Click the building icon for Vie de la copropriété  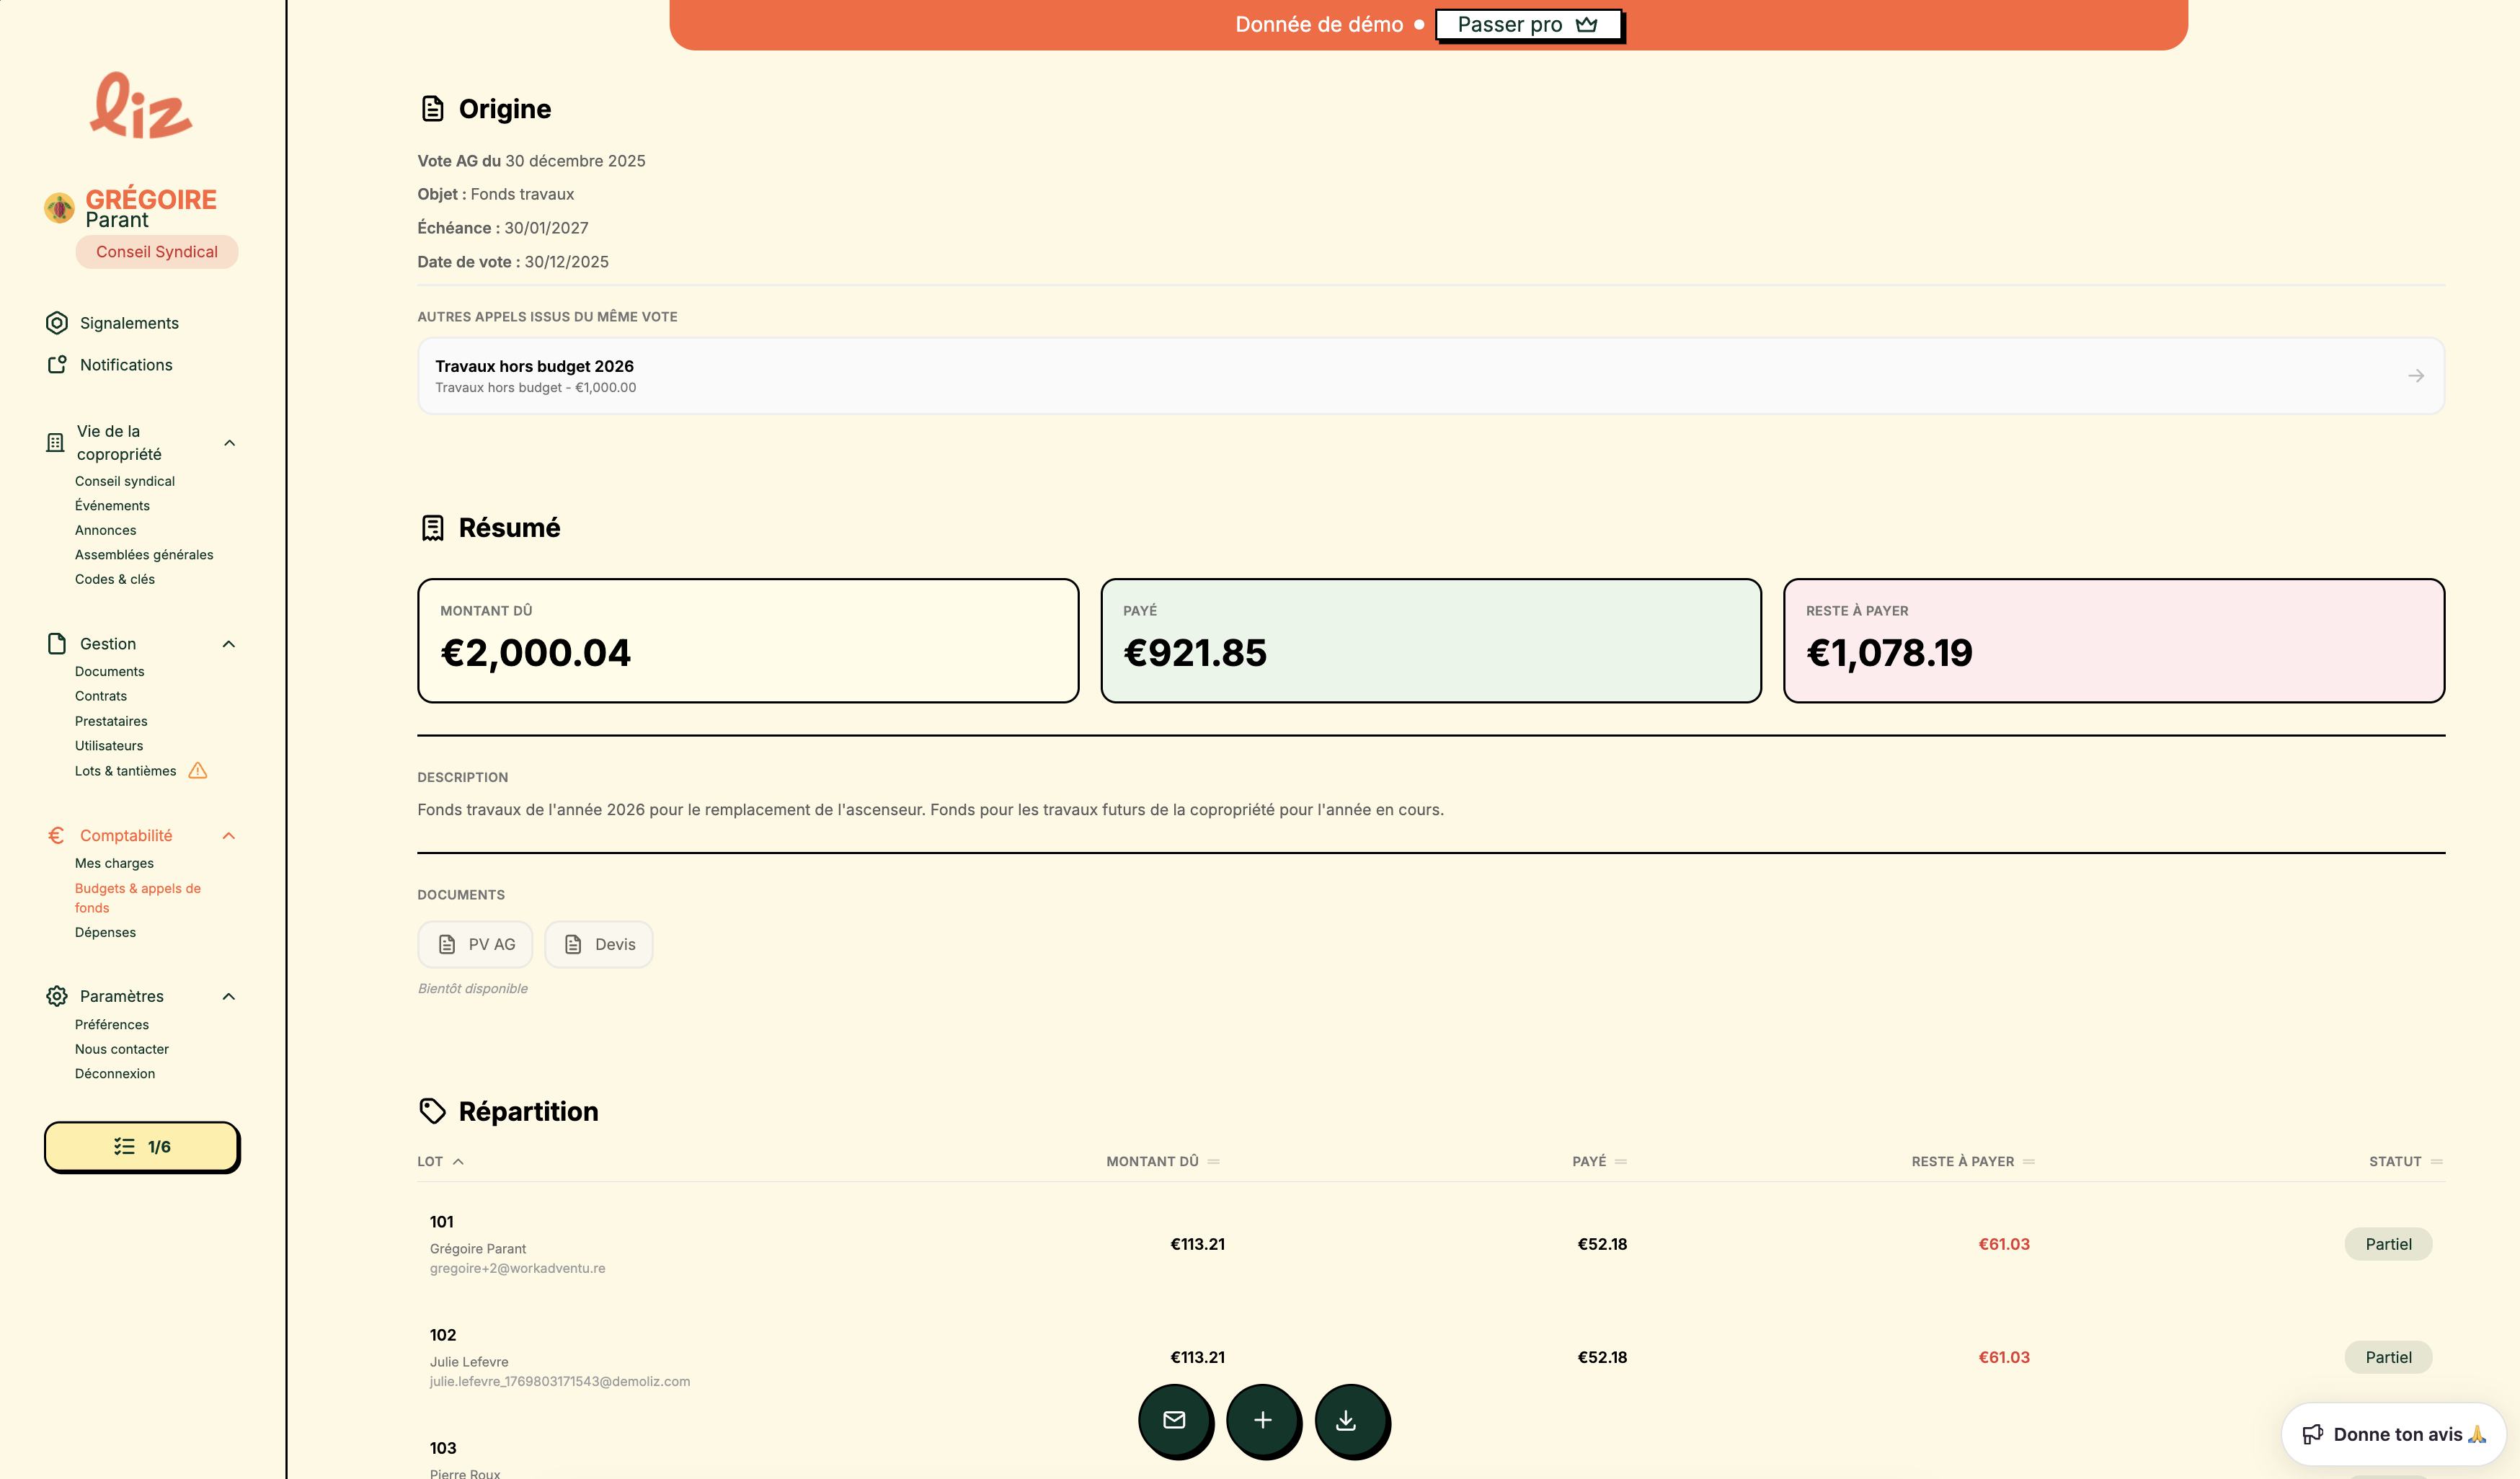pyautogui.click(x=55, y=442)
